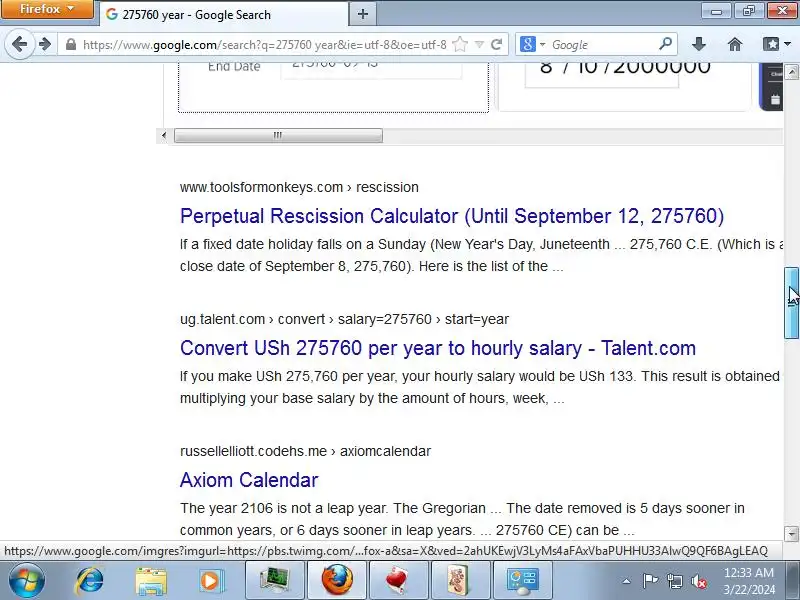
Task: Click the '8 / 10 / 2000000' date text
Action: coord(625,67)
